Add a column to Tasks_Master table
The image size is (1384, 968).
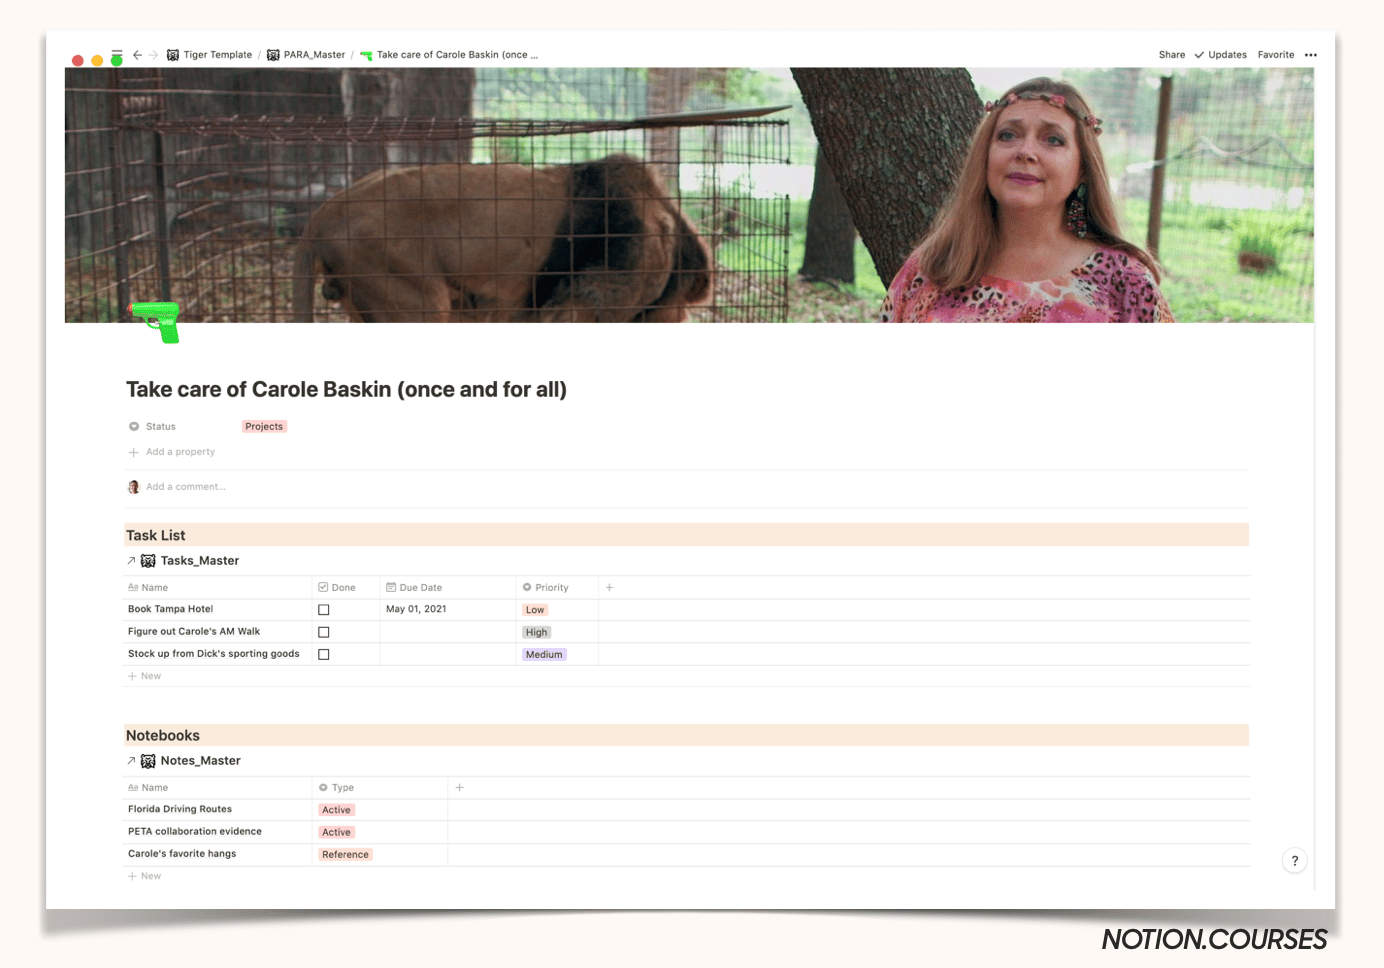tap(609, 588)
